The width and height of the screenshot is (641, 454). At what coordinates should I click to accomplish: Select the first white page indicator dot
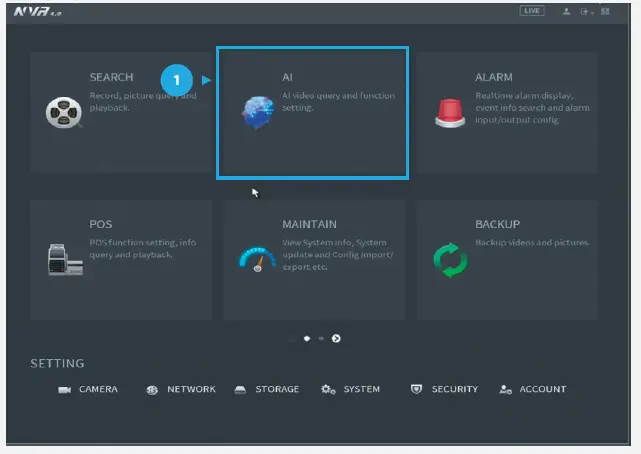pyautogui.click(x=307, y=338)
